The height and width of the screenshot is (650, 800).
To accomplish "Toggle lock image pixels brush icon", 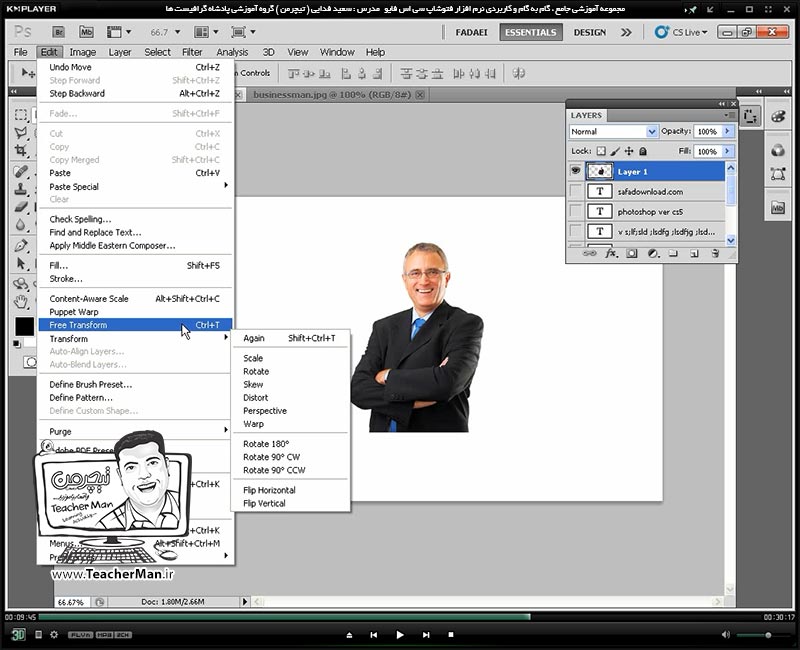I will [615, 151].
